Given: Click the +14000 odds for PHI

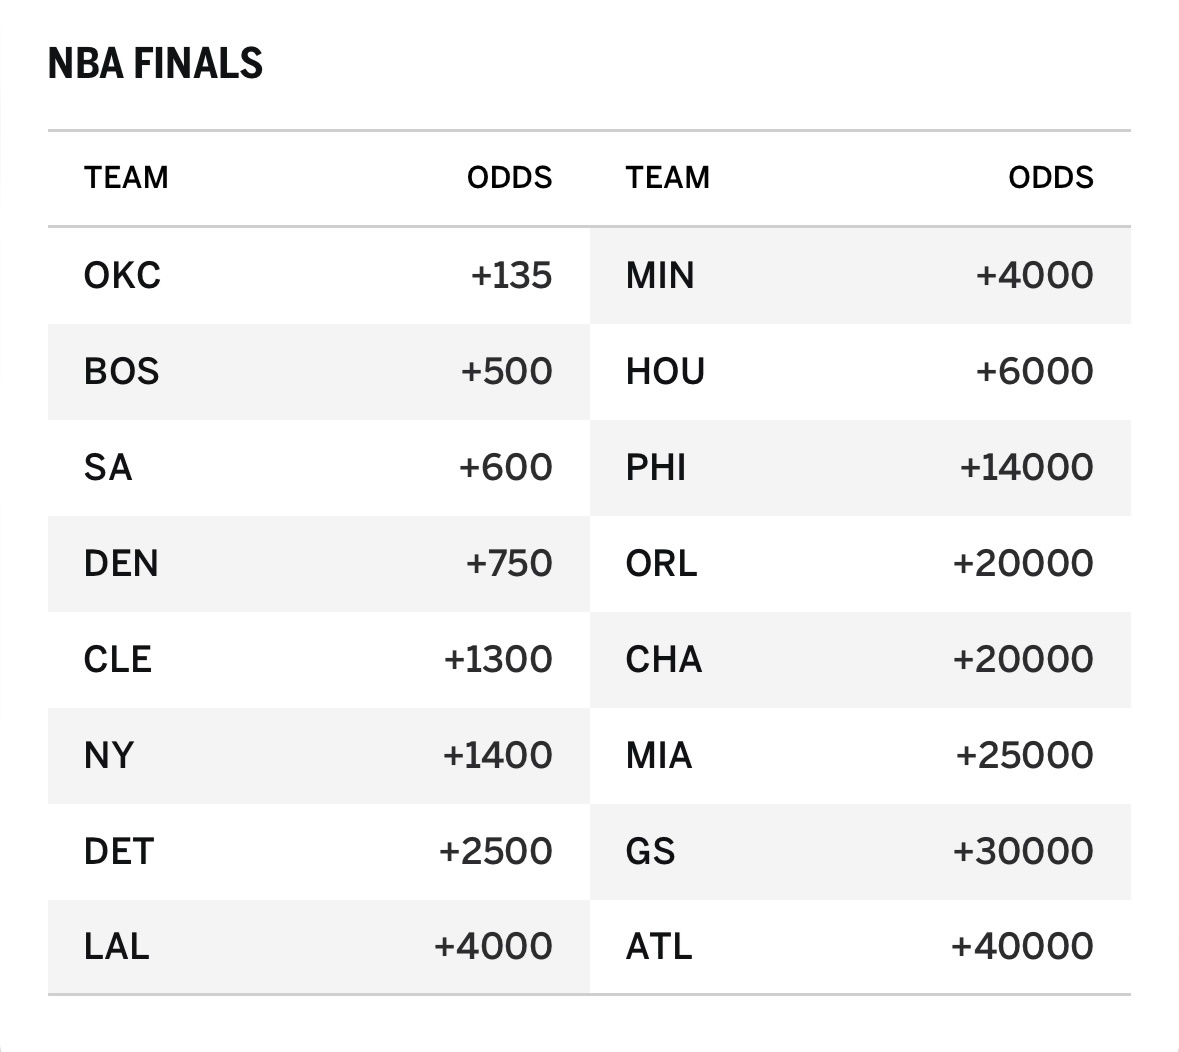Looking at the screenshot, I should pos(1026,467).
